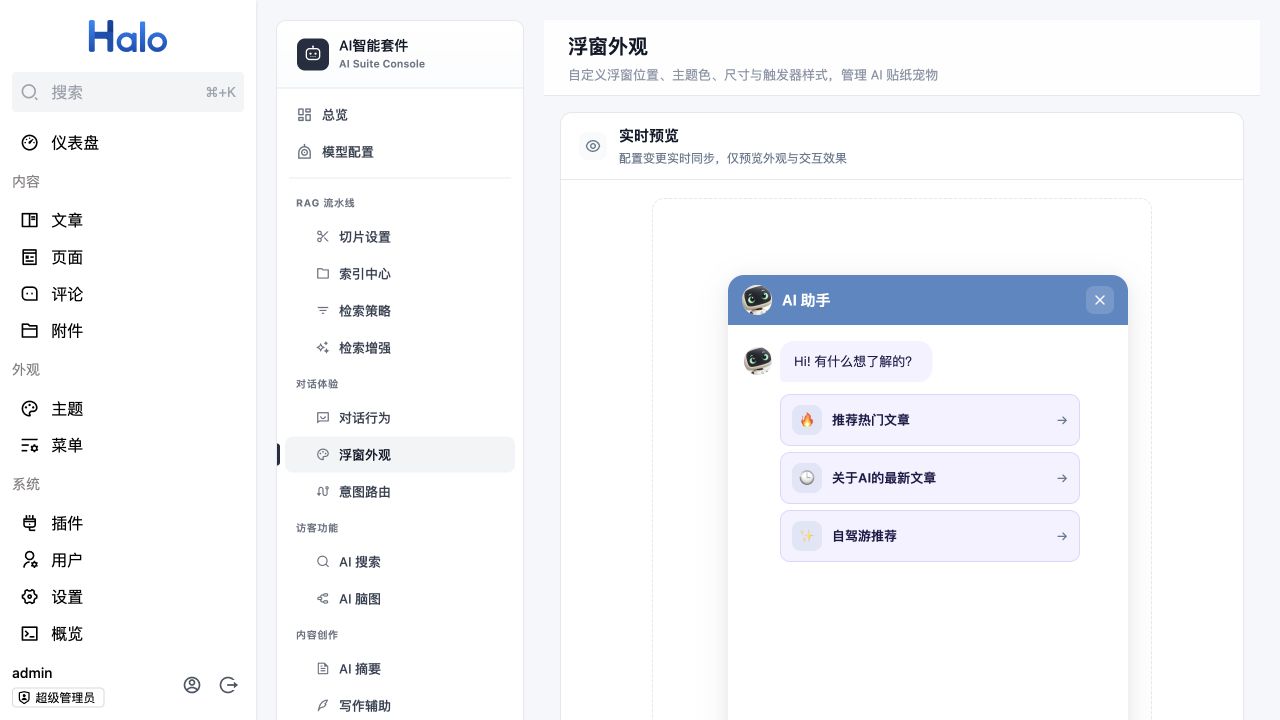This screenshot has width=1280, height=720.
Task: Click the eye icon beside 实时预览
Action: 593,146
